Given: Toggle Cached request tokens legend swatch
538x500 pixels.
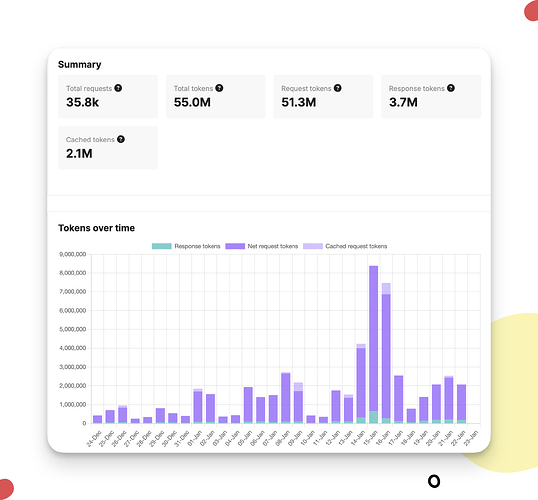Looking at the screenshot, I should 313,246.
